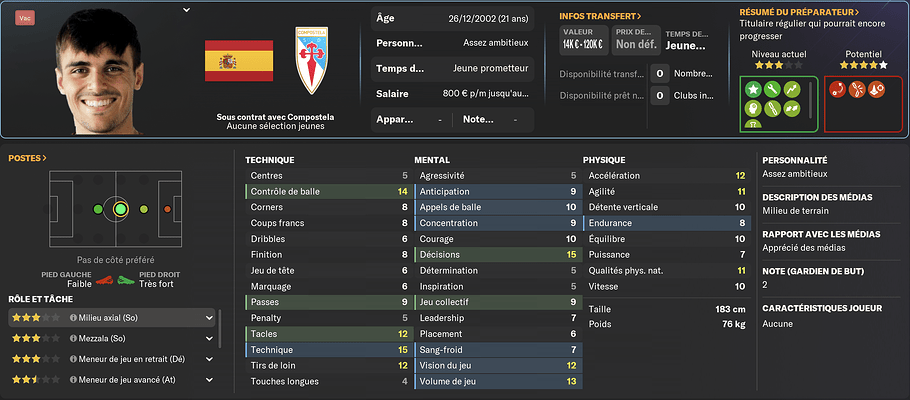Expand the Milieu axial (So) role dropdown
Image resolution: width=910 pixels, height=400 pixels.
coord(210,318)
